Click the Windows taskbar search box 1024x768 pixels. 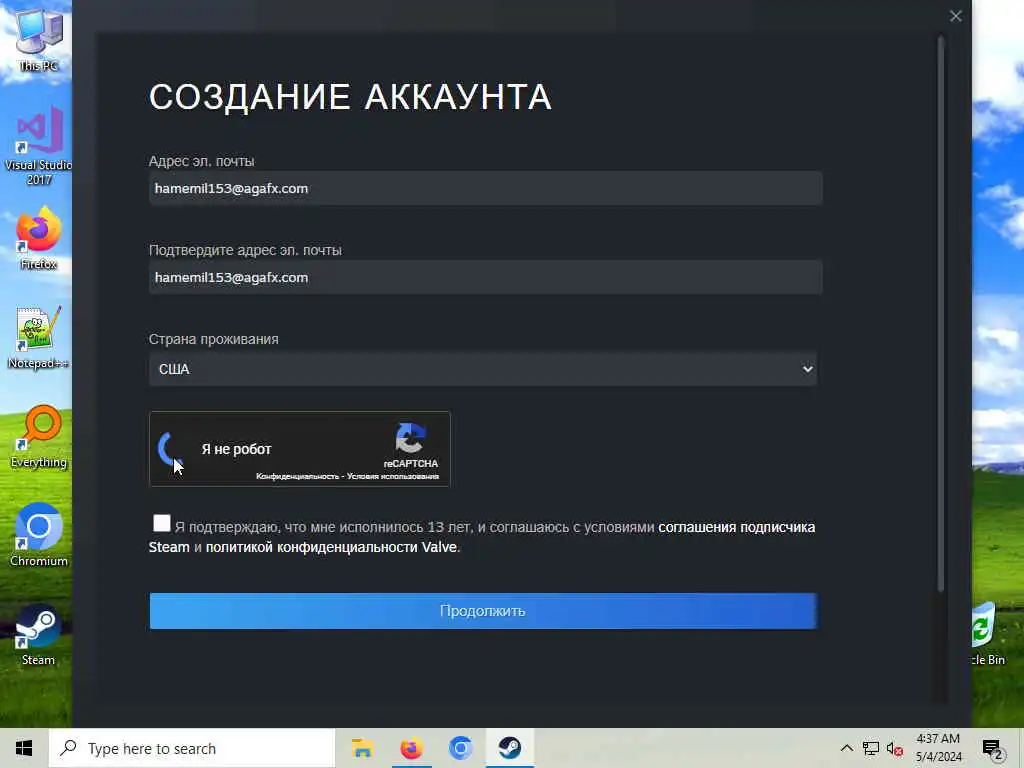(x=192, y=748)
